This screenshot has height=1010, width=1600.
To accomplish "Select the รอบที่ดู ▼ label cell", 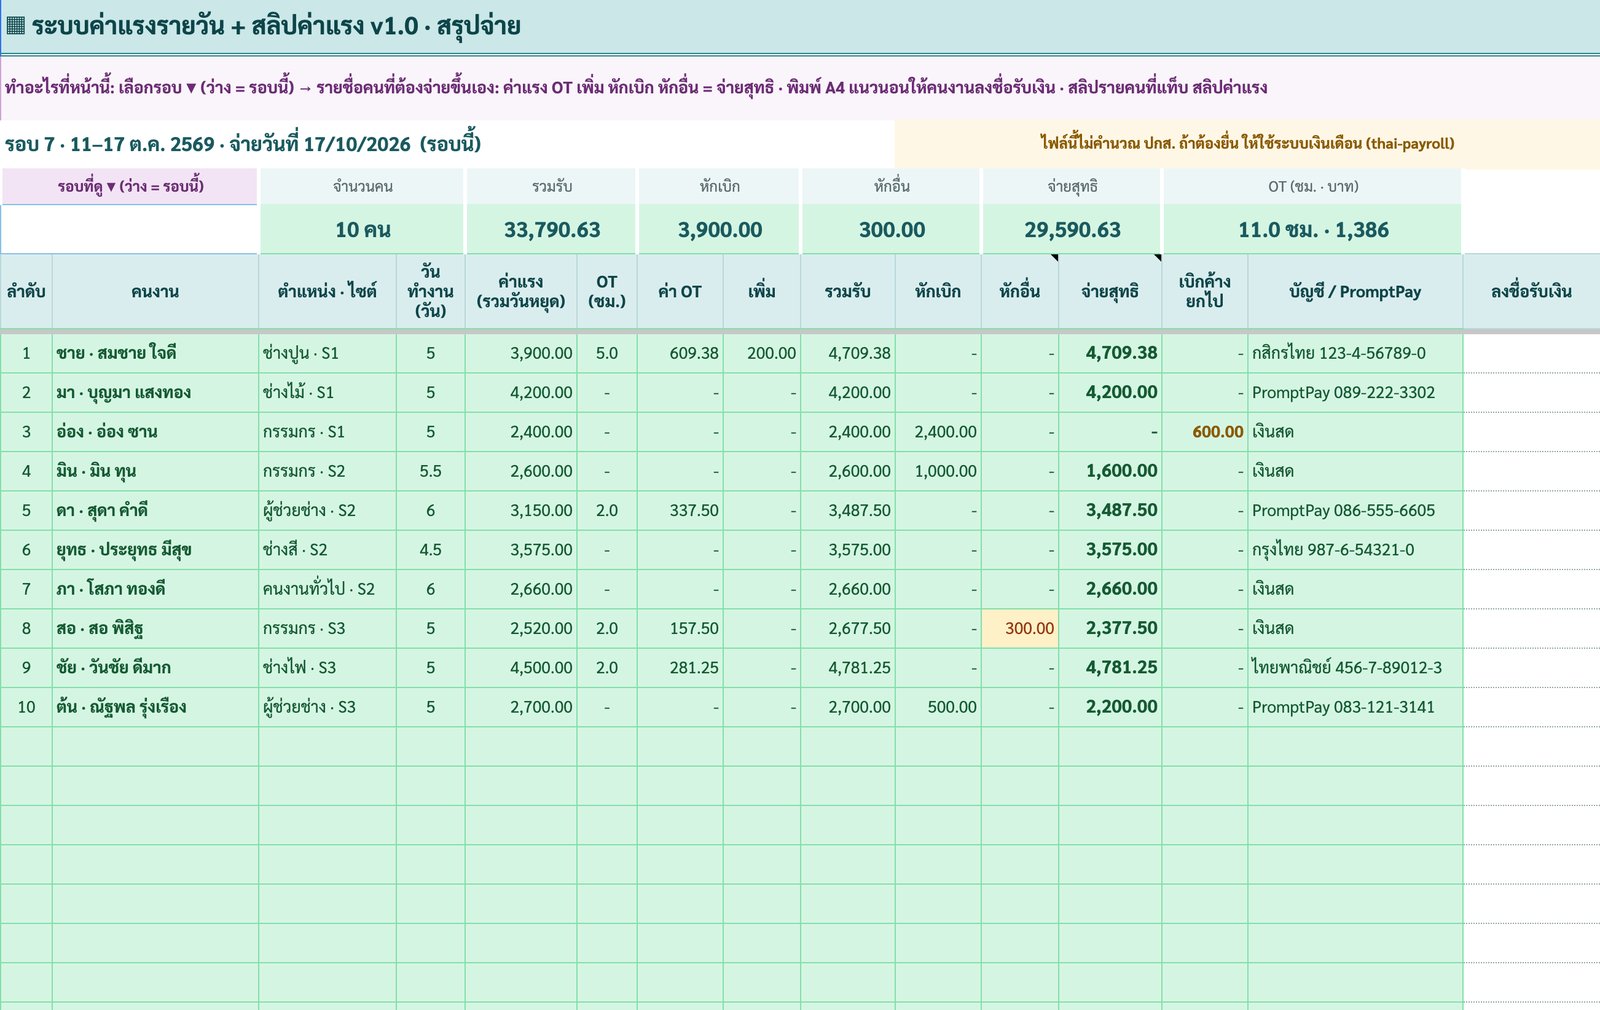I will [x=130, y=186].
